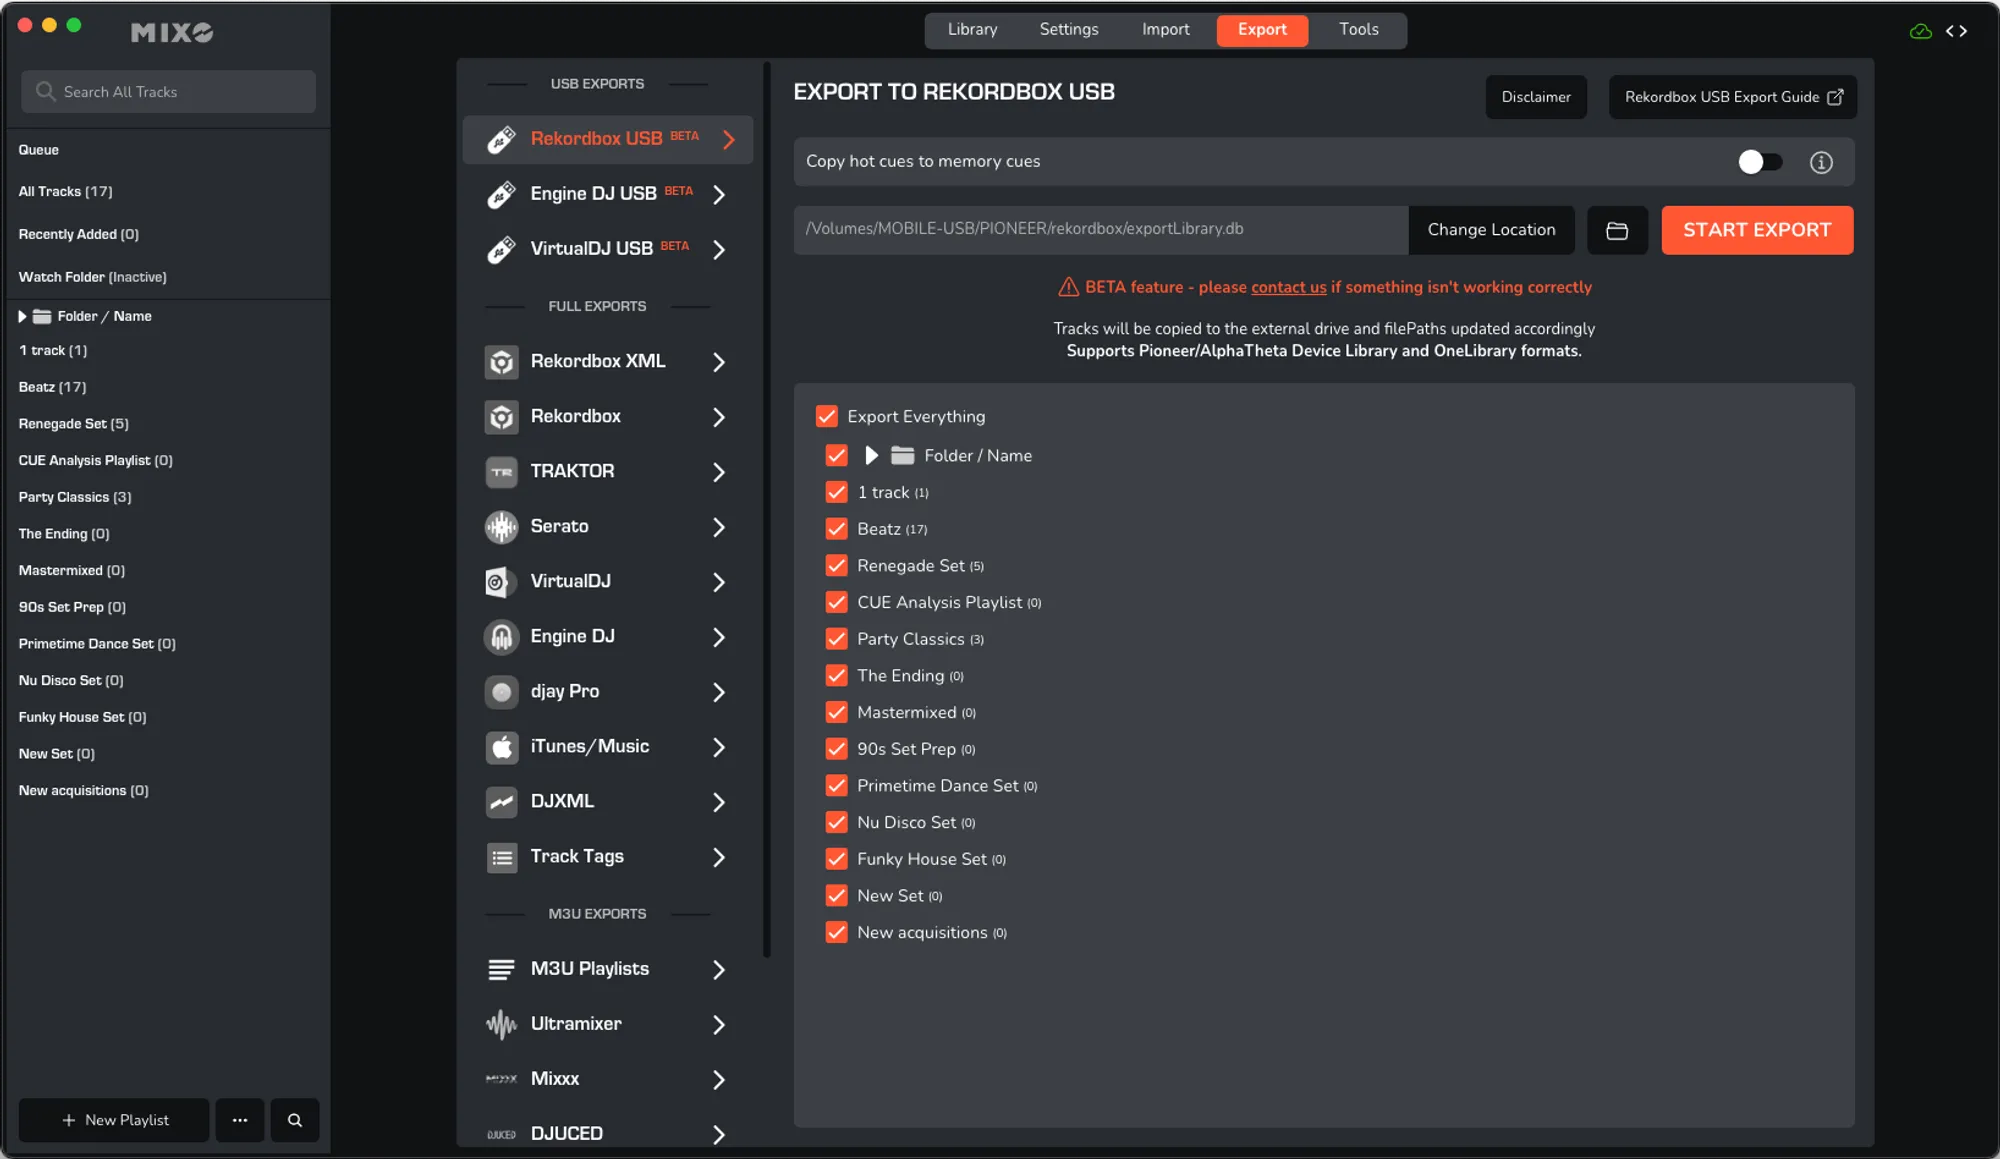Click the Serato export icon
This screenshot has height=1159, width=2000.
pos(501,527)
